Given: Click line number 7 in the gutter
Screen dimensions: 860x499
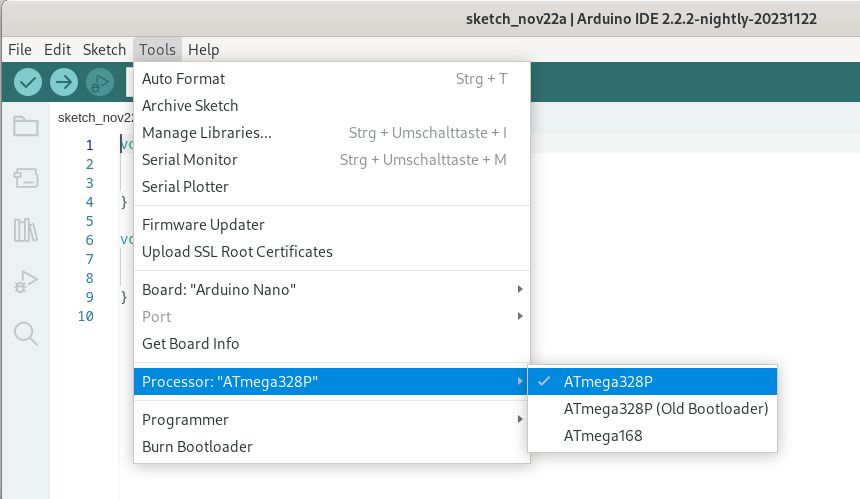Looking at the screenshot, I should 89,259.
